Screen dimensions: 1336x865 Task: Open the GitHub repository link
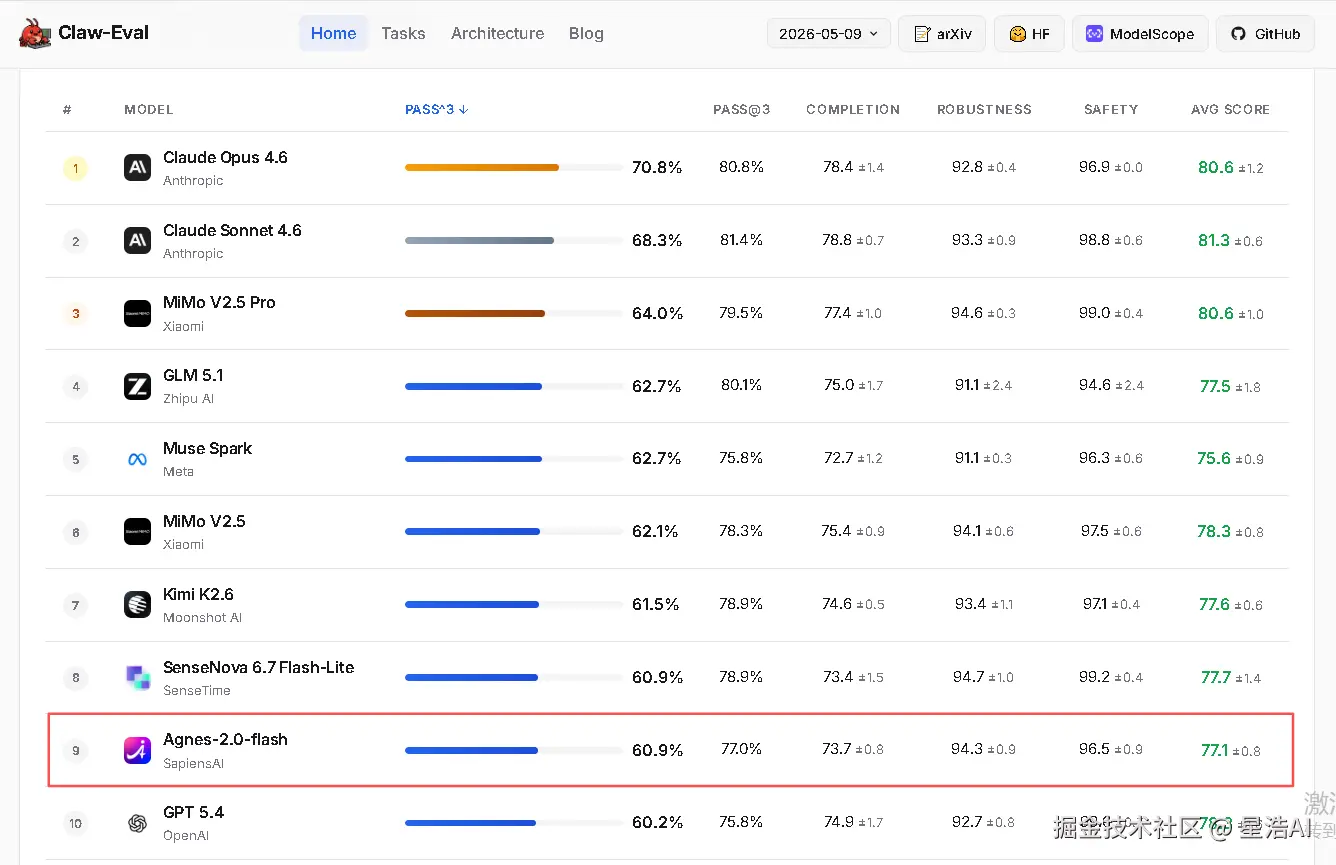click(x=1265, y=33)
